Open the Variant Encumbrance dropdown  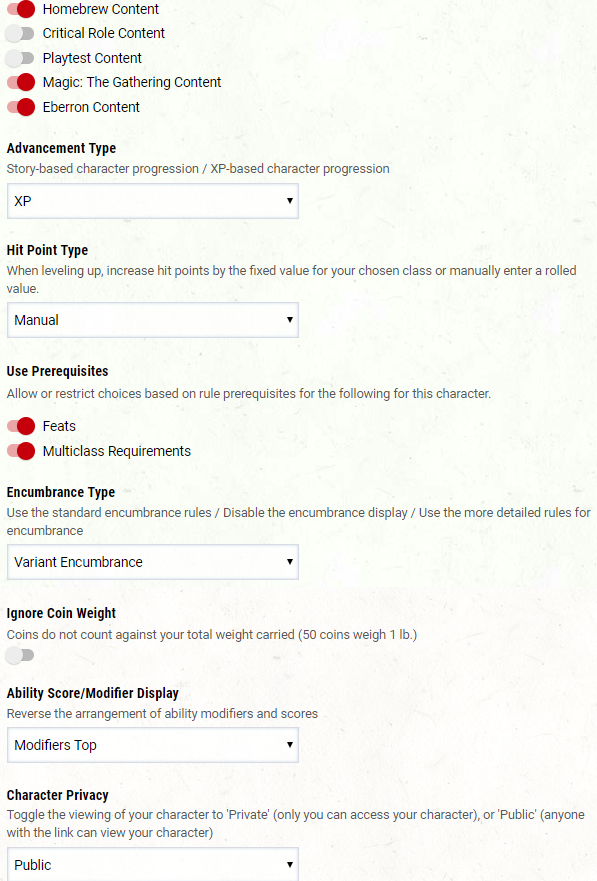coord(153,562)
